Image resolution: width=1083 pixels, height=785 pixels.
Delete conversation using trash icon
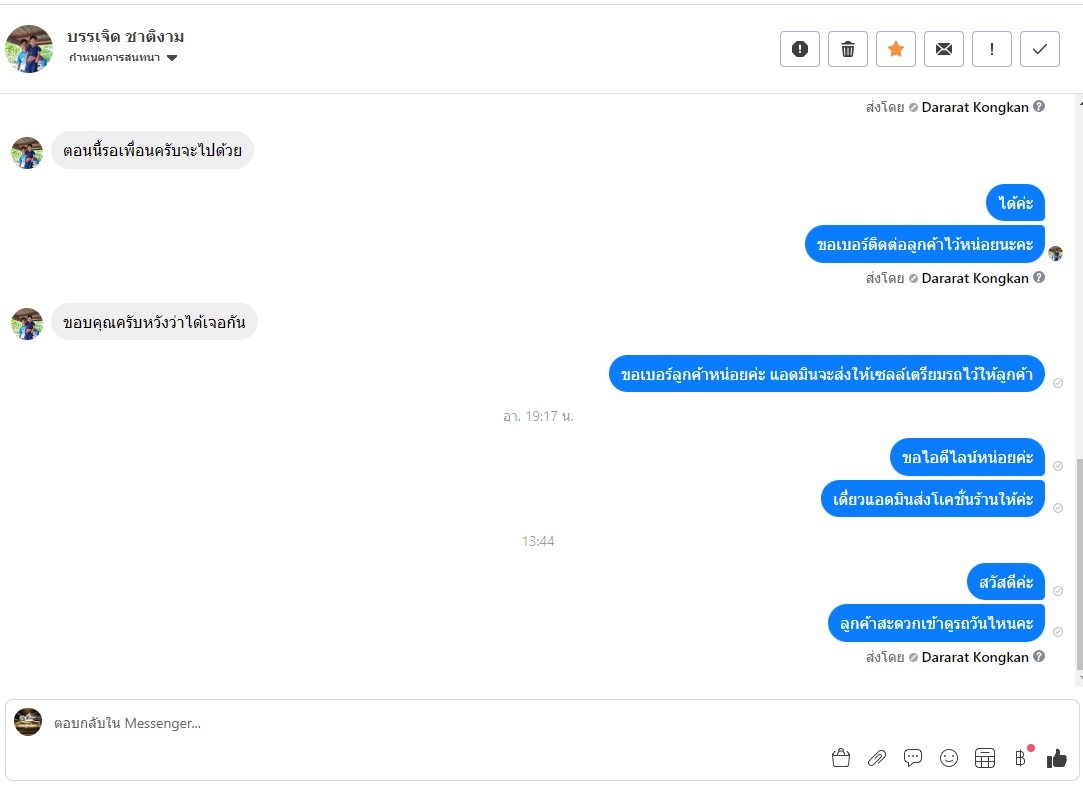[x=847, y=49]
